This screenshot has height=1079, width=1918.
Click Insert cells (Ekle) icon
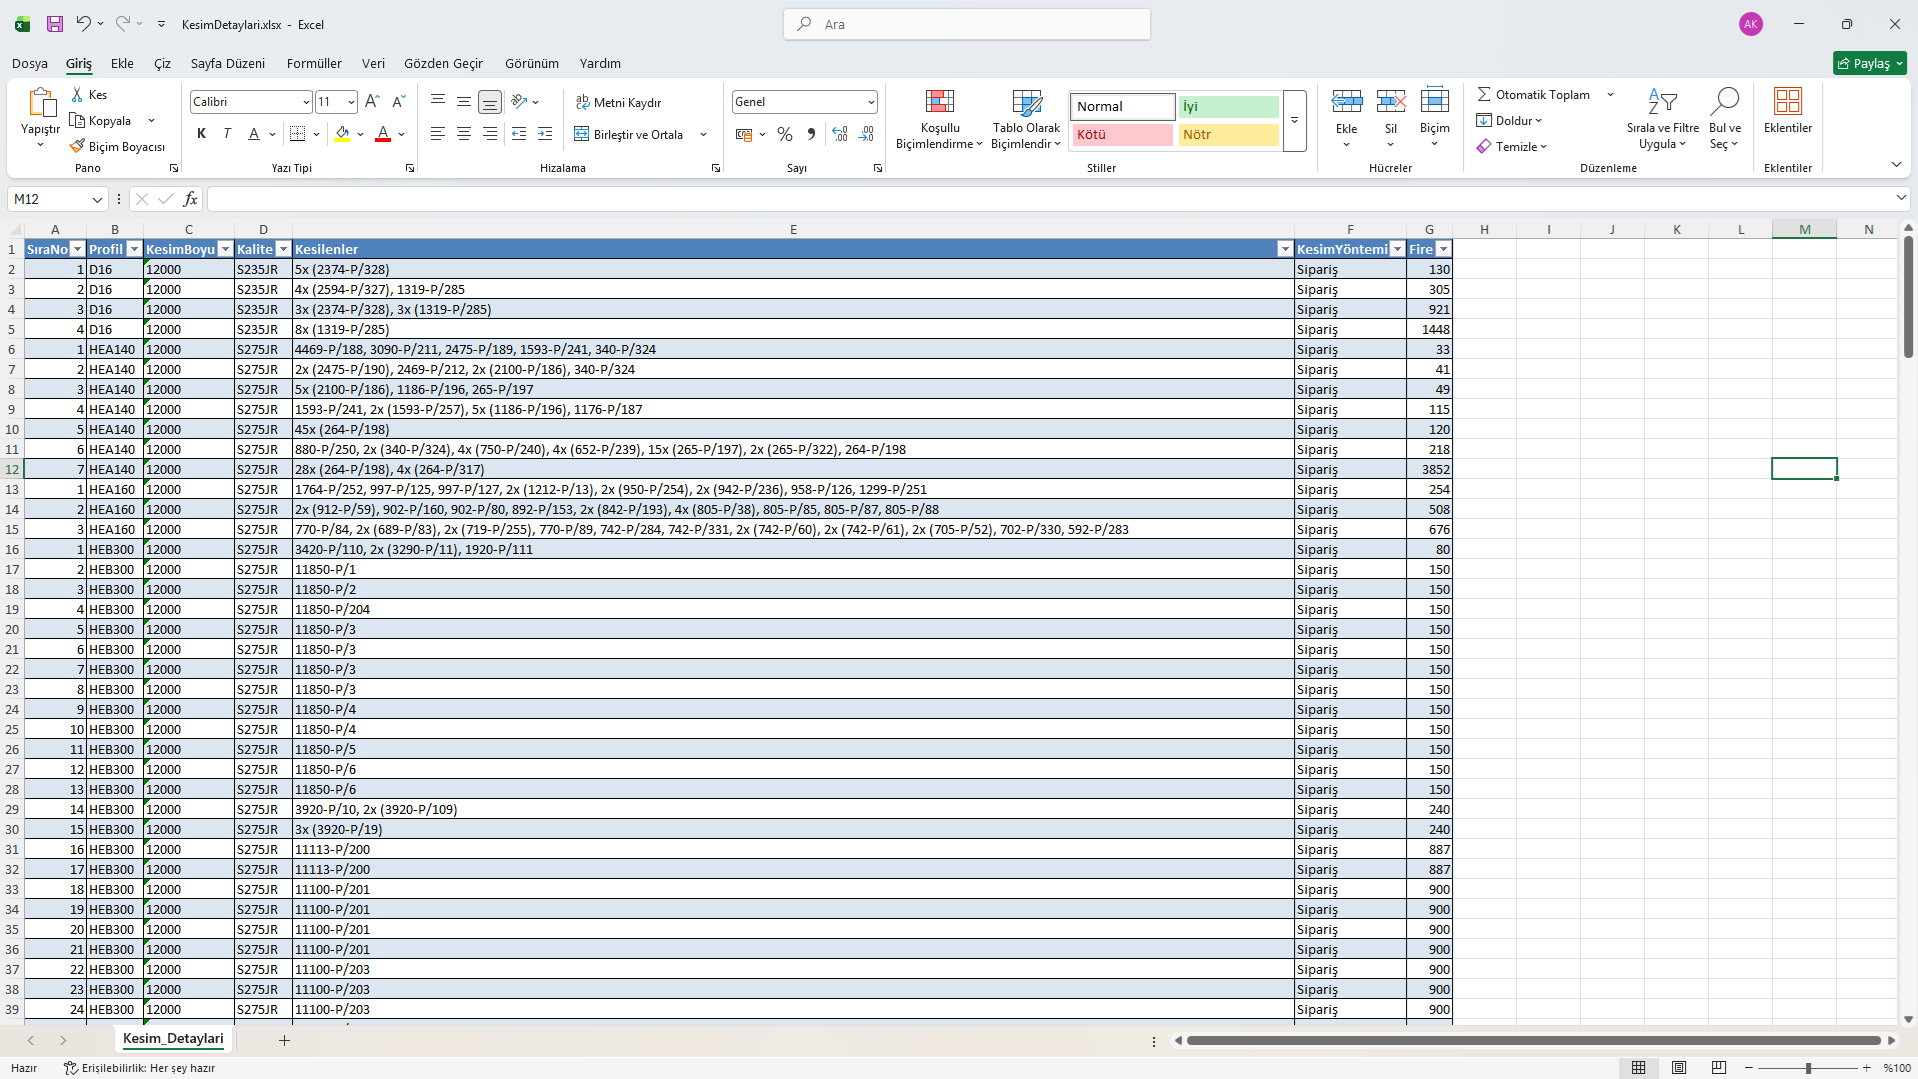1347,101
